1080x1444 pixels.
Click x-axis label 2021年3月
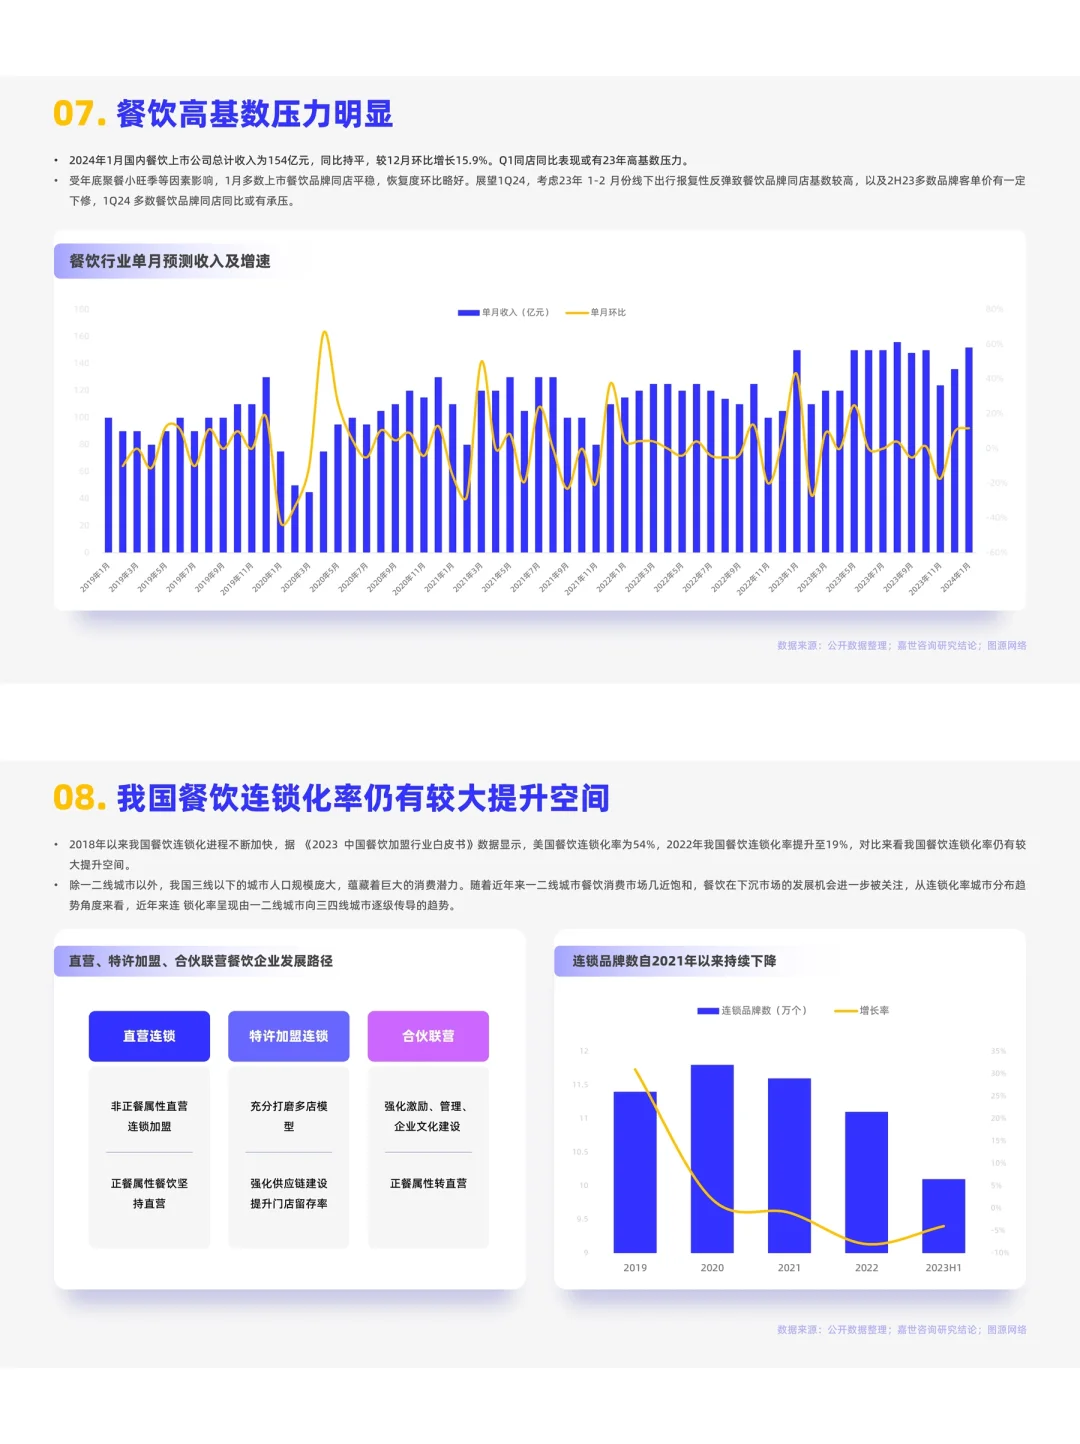click(x=468, y=578)
